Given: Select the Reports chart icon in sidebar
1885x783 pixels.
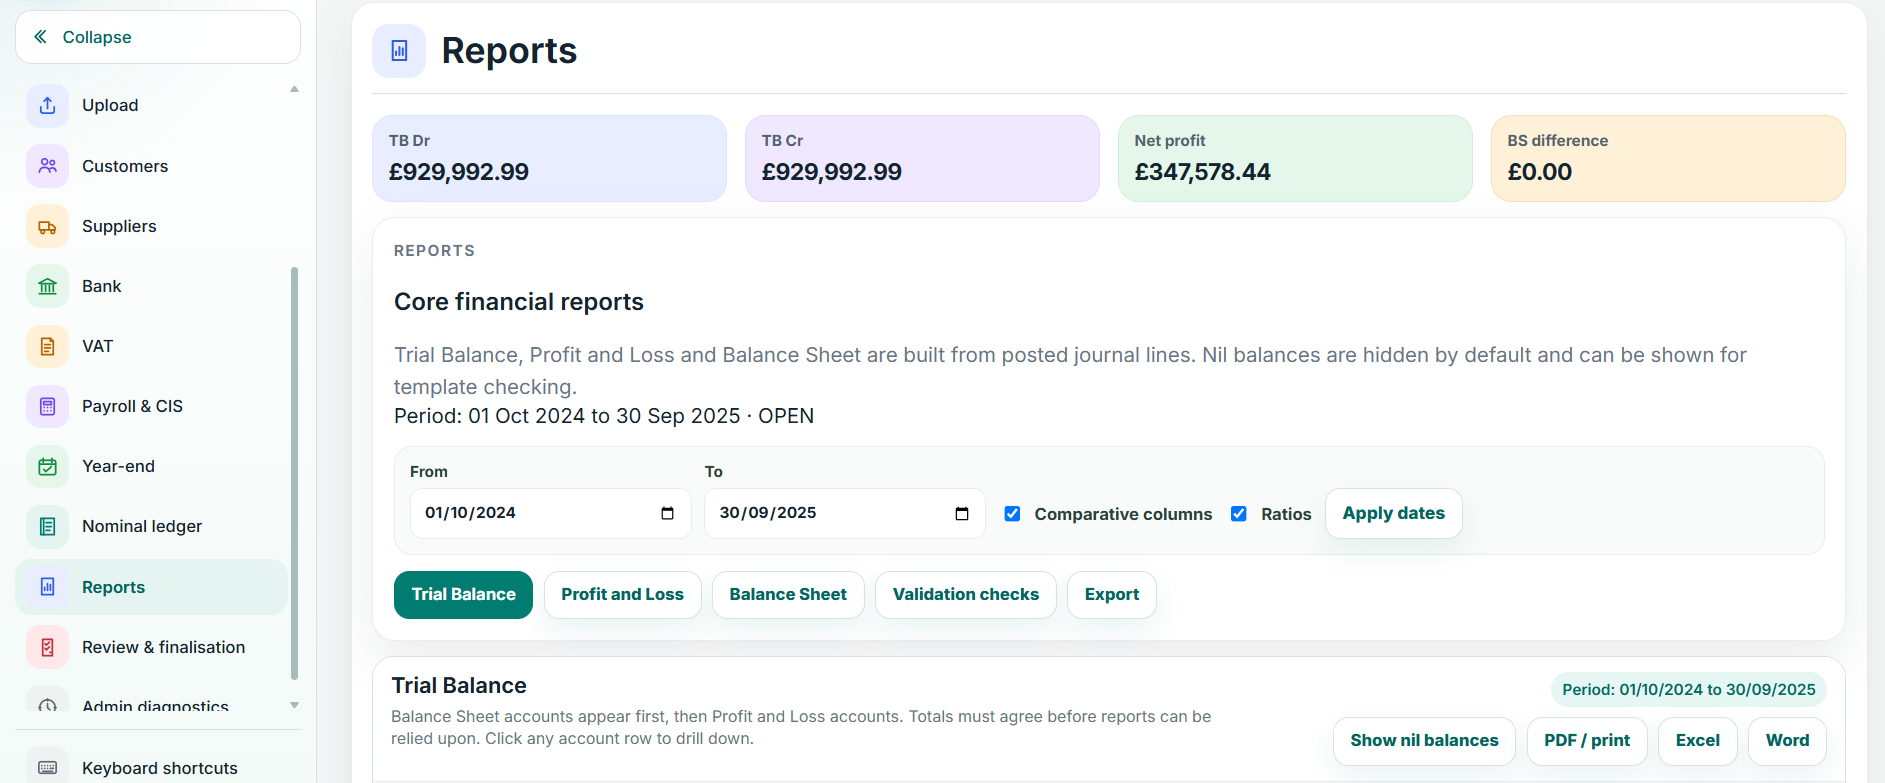Looking at the screenshot, I should click(x=47, y=587).
